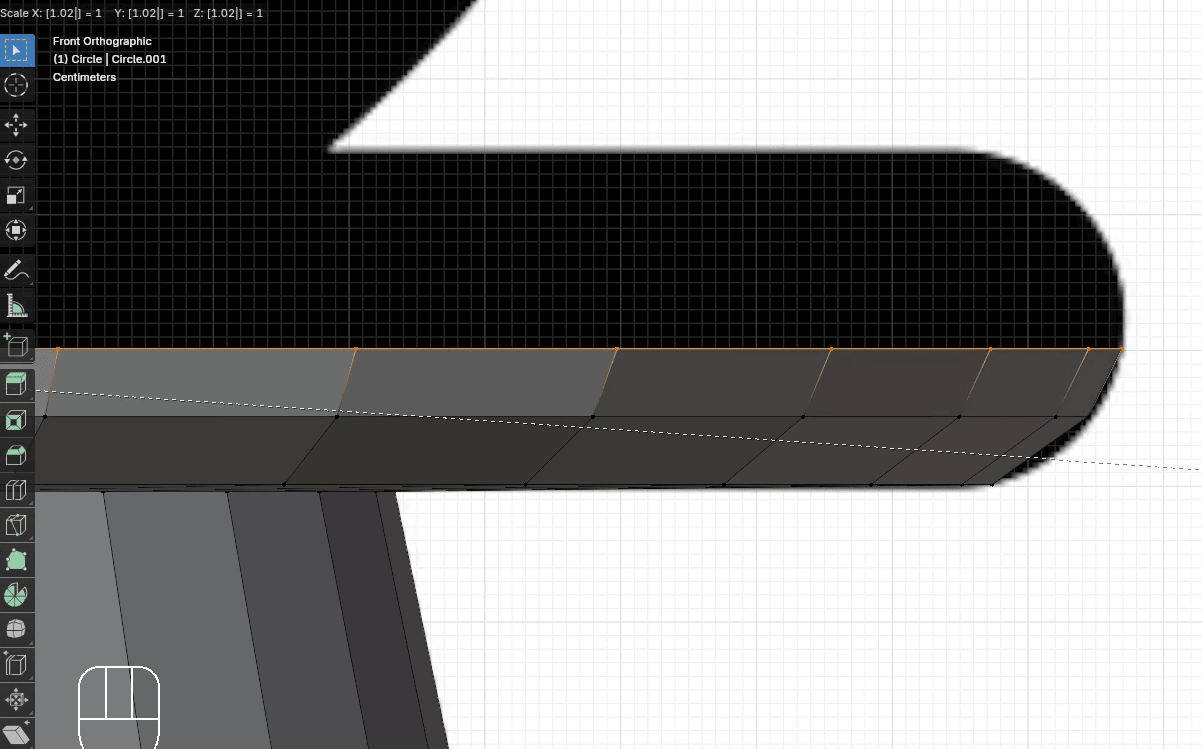1202x749 pixels.
Task: Switch to the Rotate tool
Action: tap(16, 160)
